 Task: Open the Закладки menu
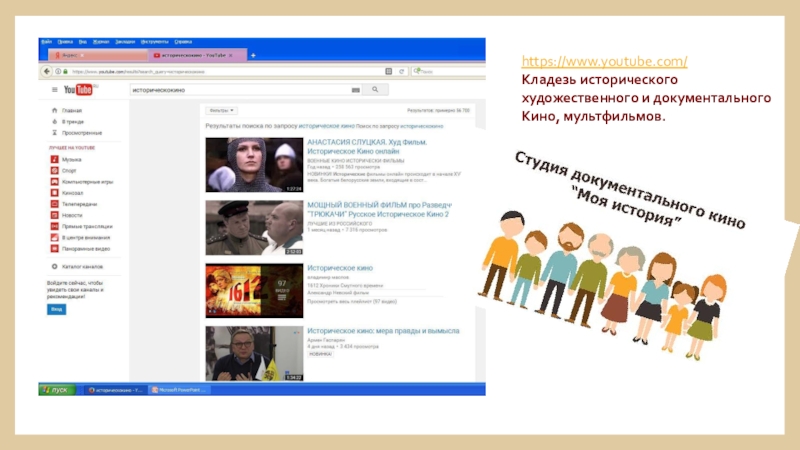tap(125, 42)
